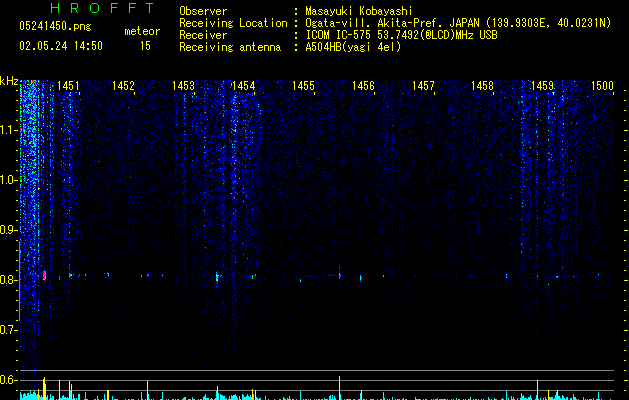
Task: Click the 1459 time marker
Action: point(542,86)
